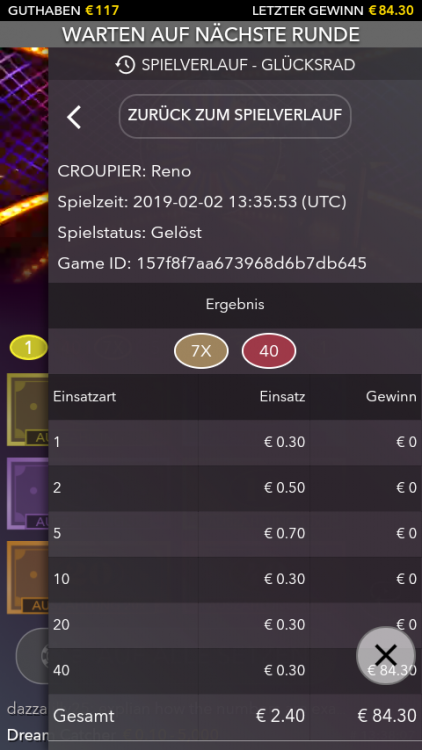Click ZURÜCK ZUM SPIELVERLAUF button
The width and height of the screenshot is (422, 750).
(x=235, y=116)
